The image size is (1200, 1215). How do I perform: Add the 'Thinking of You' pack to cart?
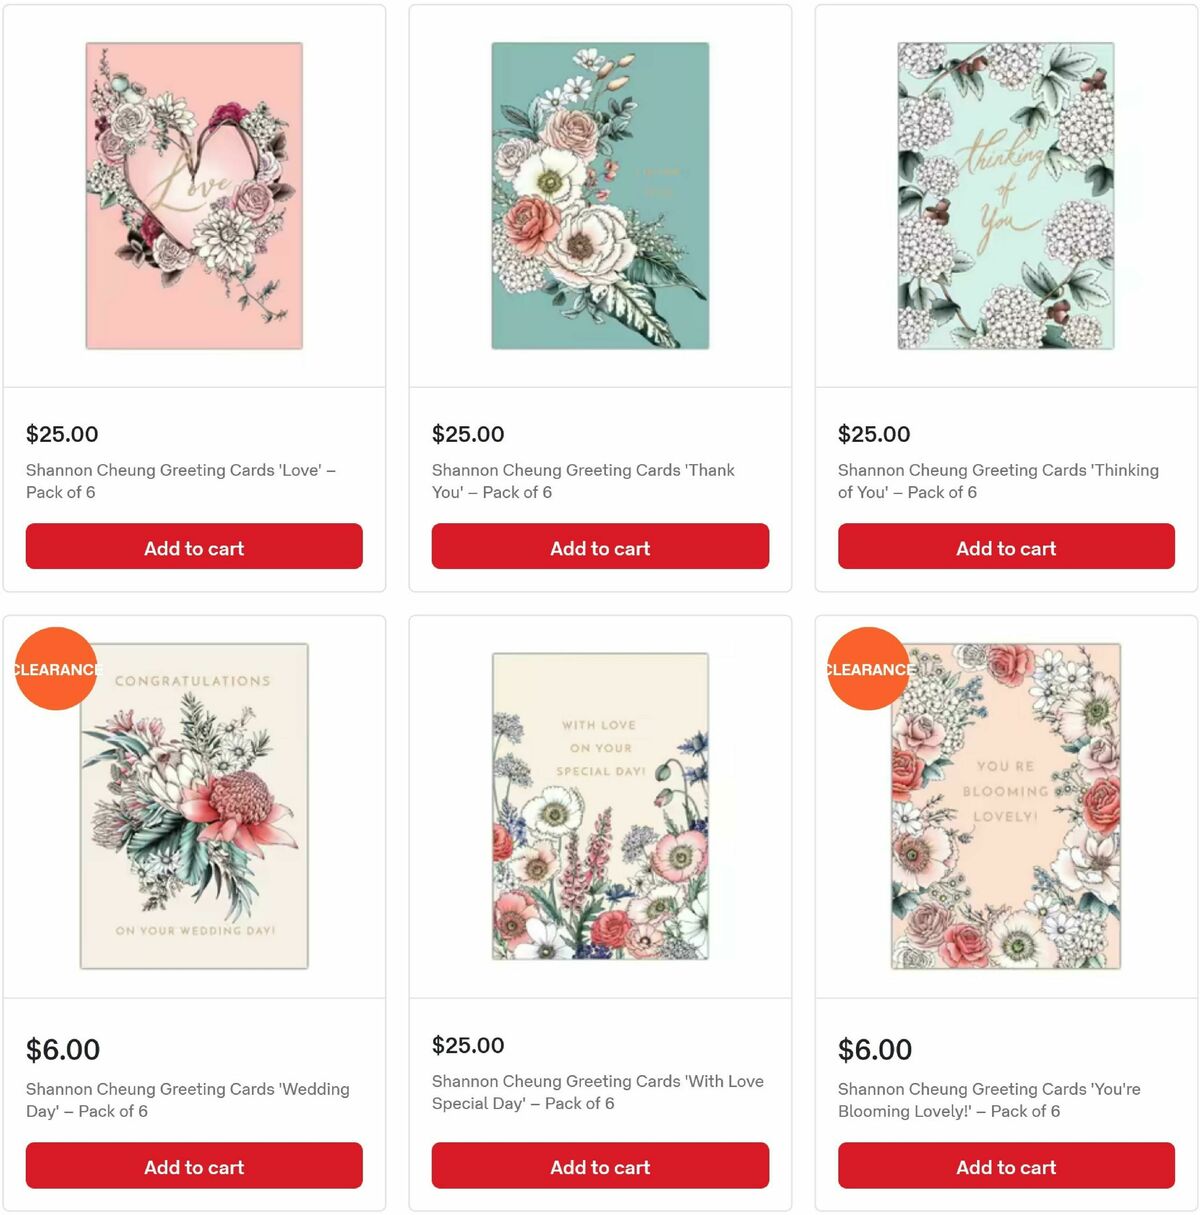1005,547
